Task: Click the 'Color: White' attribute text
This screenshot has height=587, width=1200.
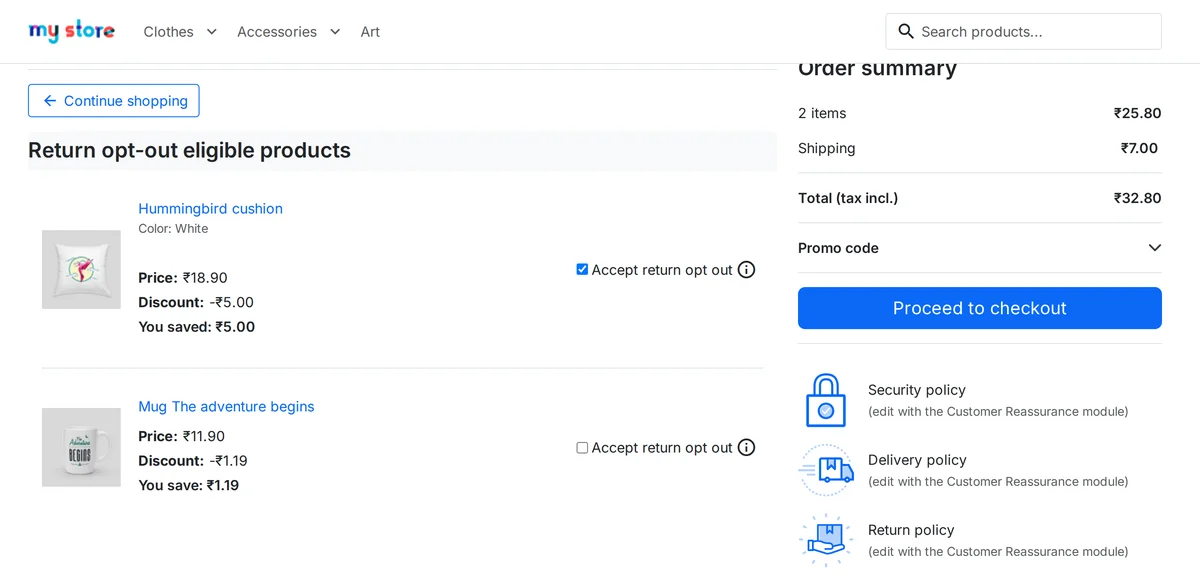Action: point(173,229)
